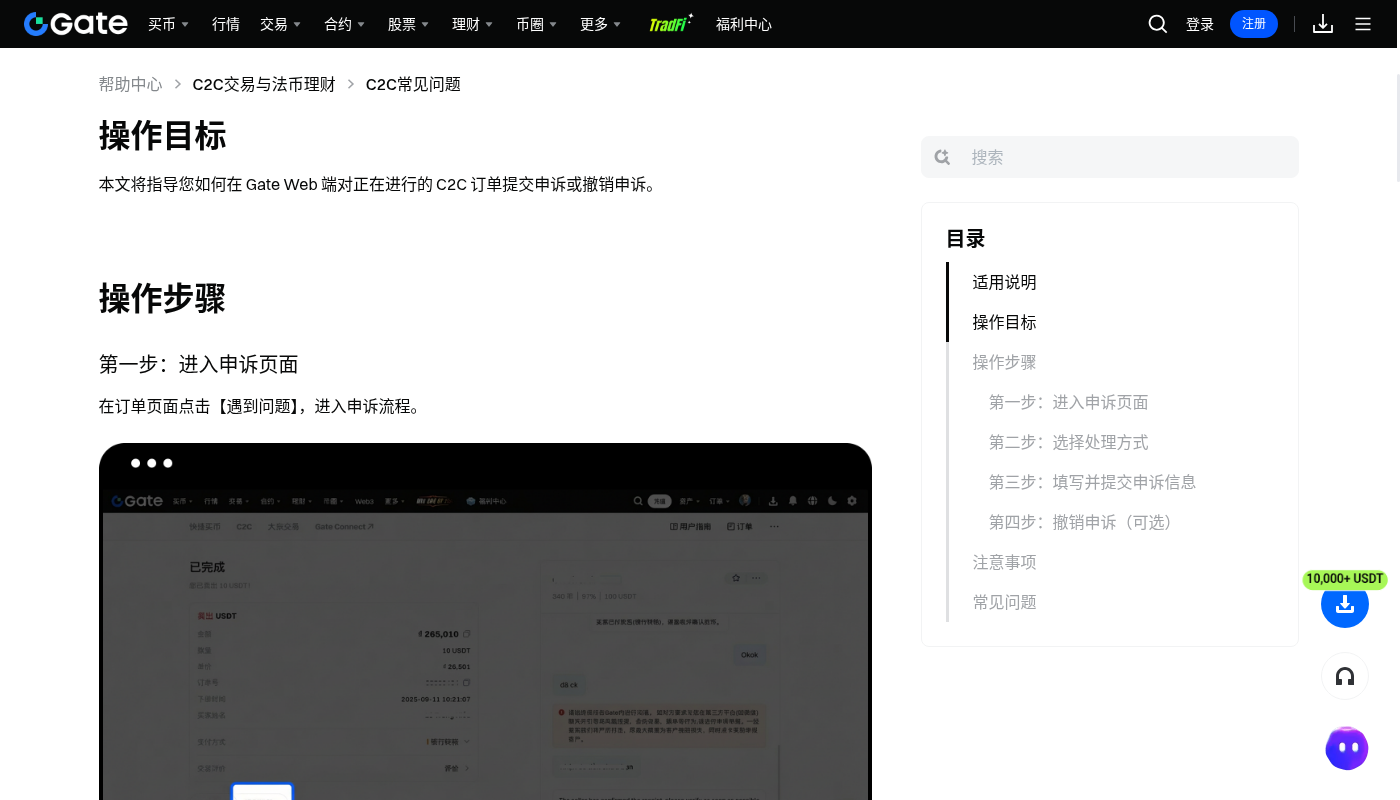
Task: Click the download app icon in header
Action: click(x=1323, y=24)
